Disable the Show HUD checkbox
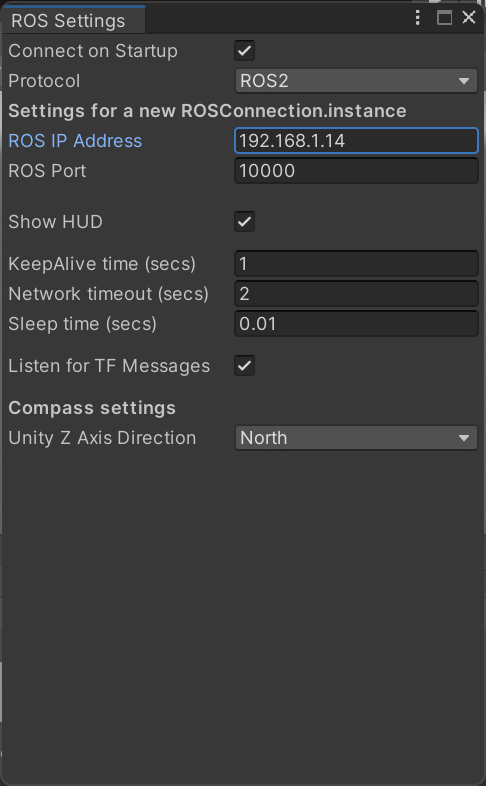Image resolution: width=486 pixels, height=786 pixels. pyautogui.click(x=245, y=222)
